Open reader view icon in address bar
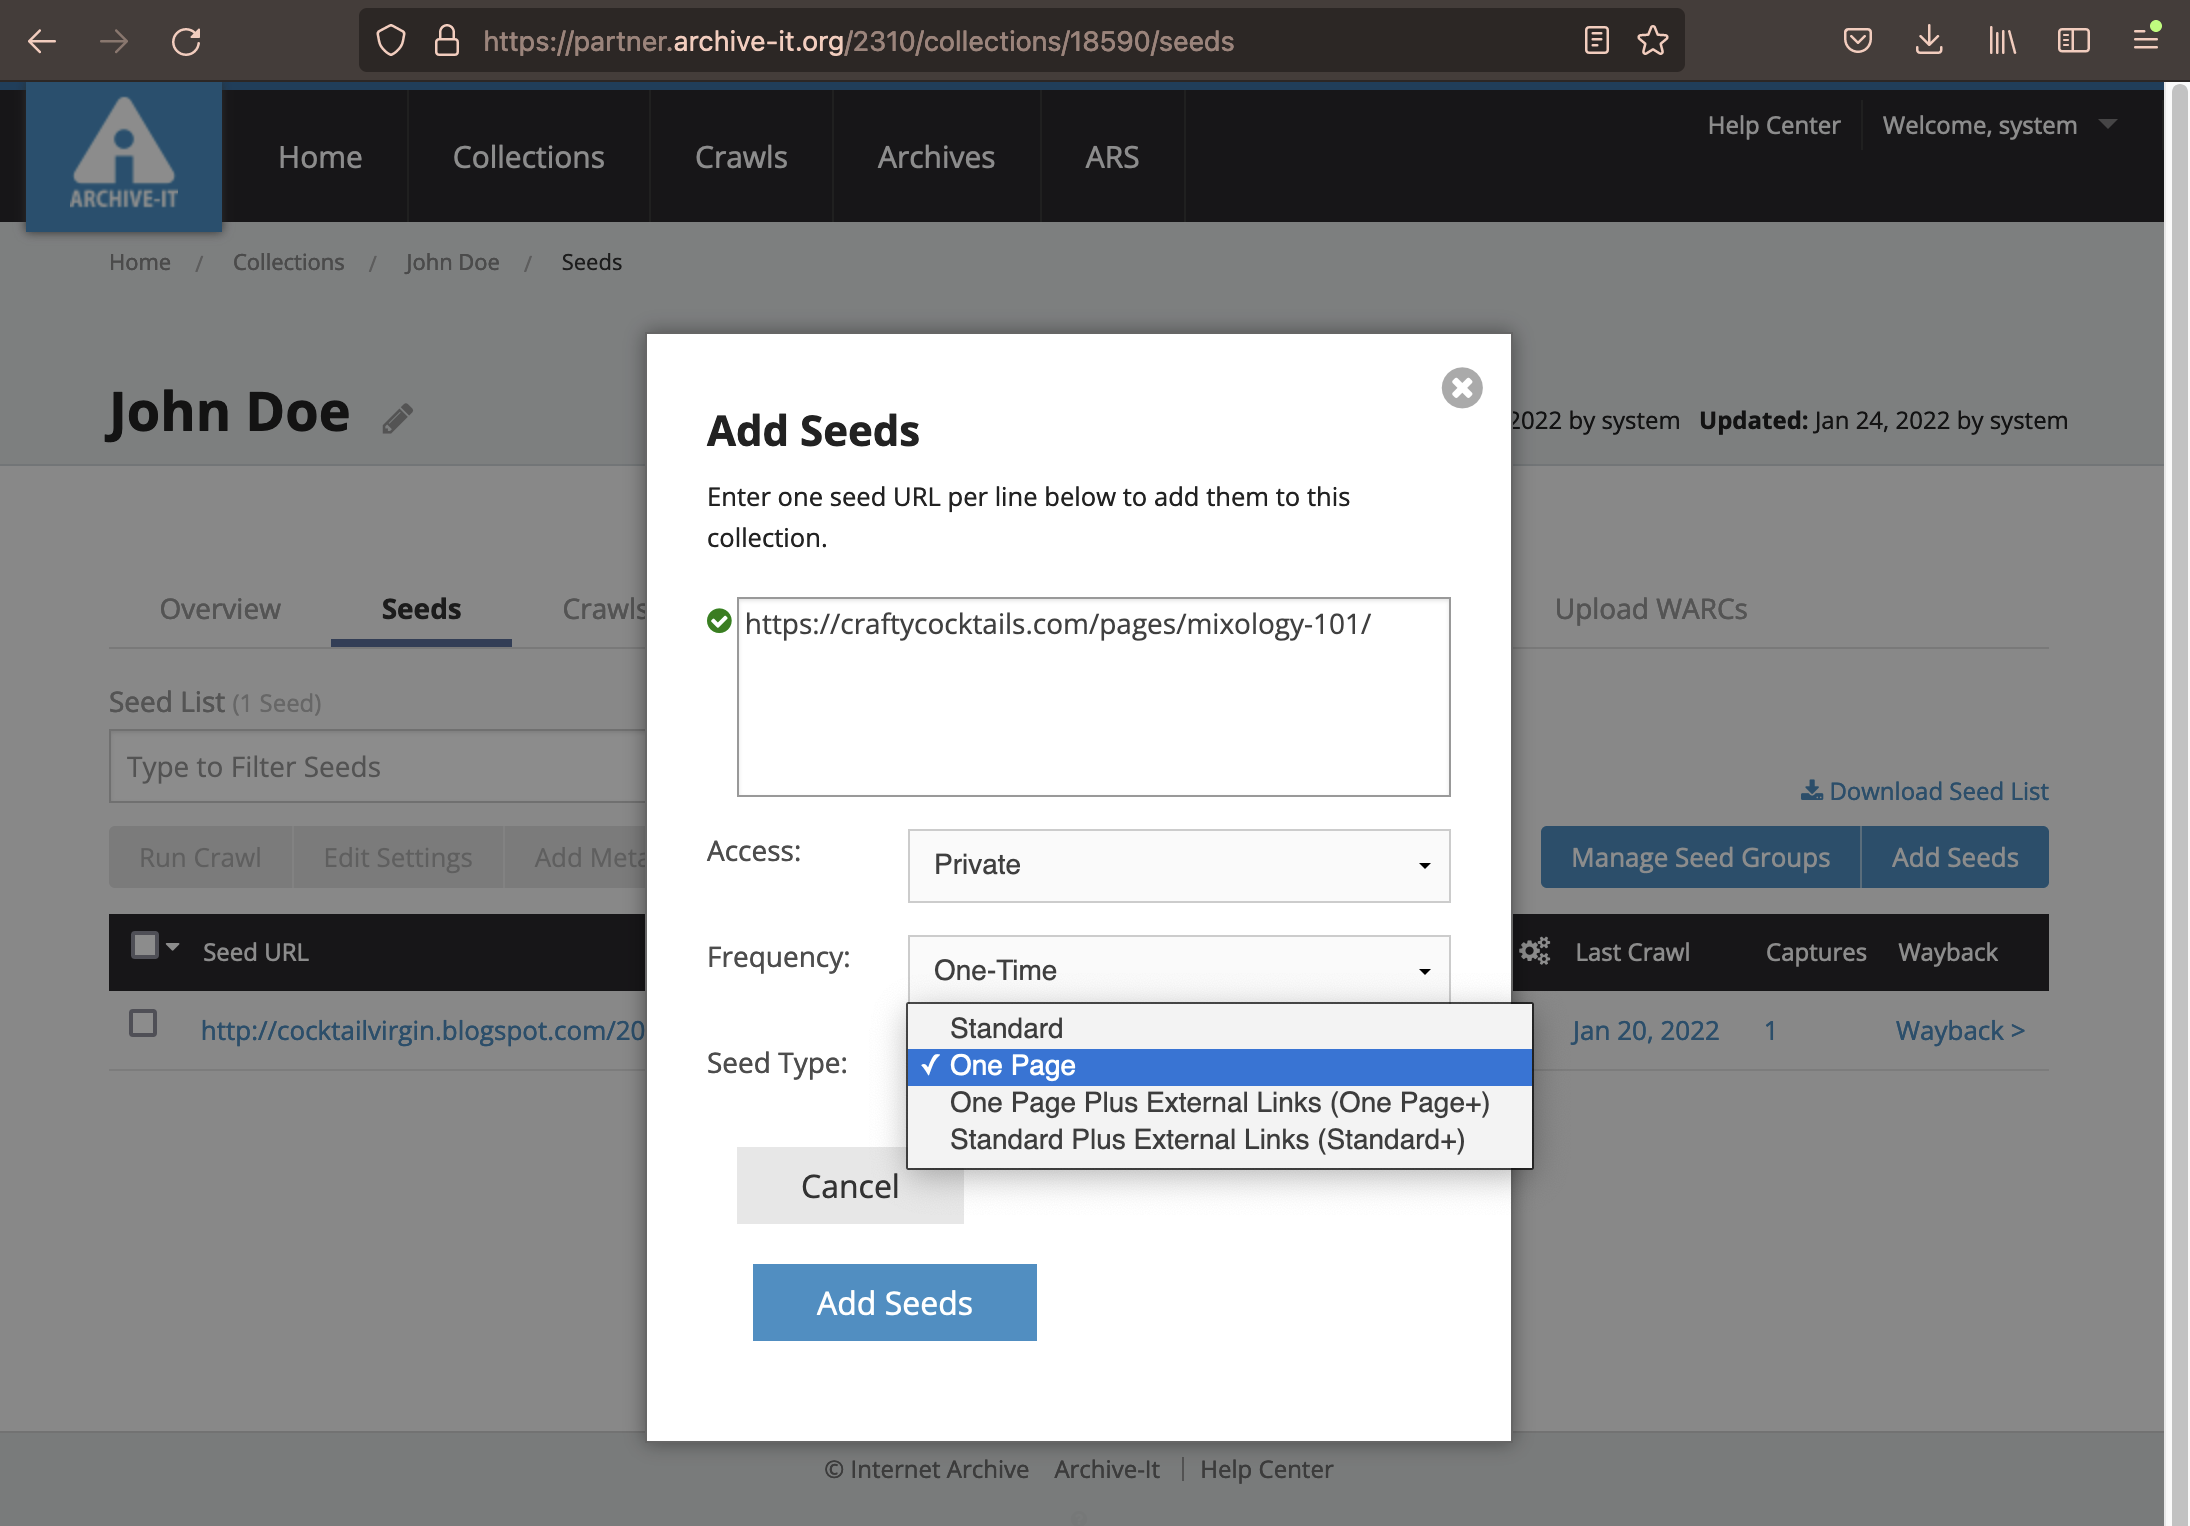The image size is (2190, 1526). (1596, 41)
